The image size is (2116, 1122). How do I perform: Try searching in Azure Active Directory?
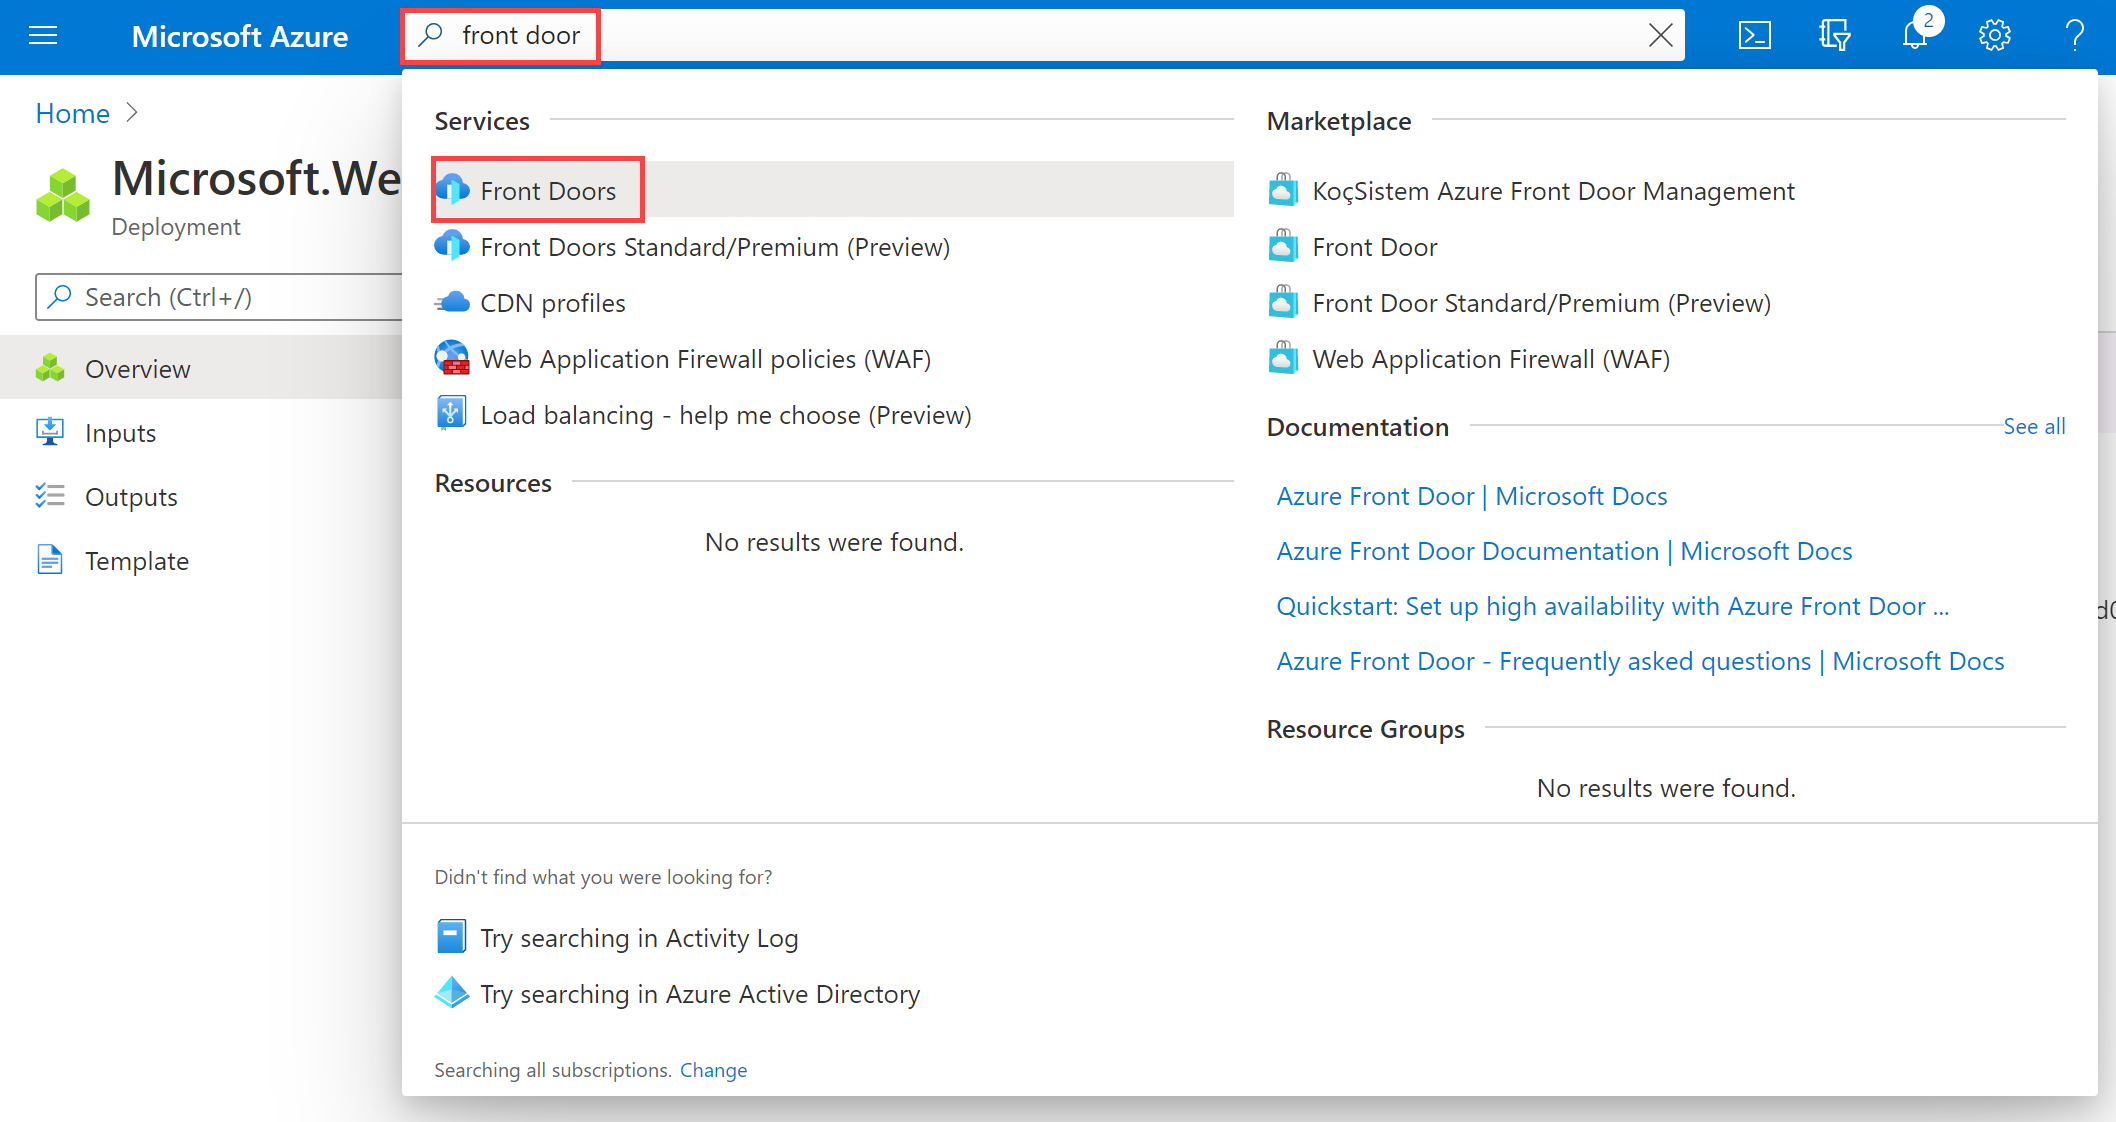coord(700,993)
